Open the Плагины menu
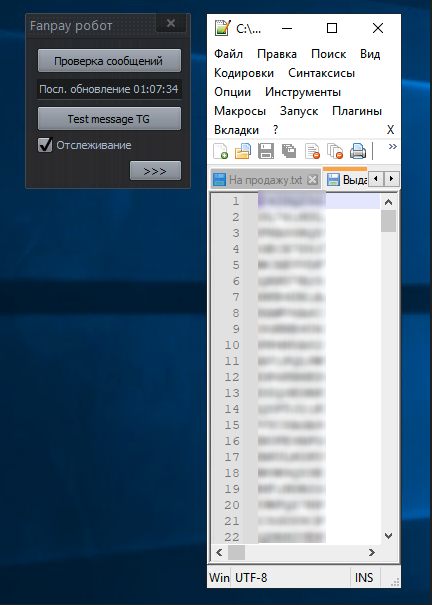Screen dimensions: 432x605 click(x=357, y=111)
